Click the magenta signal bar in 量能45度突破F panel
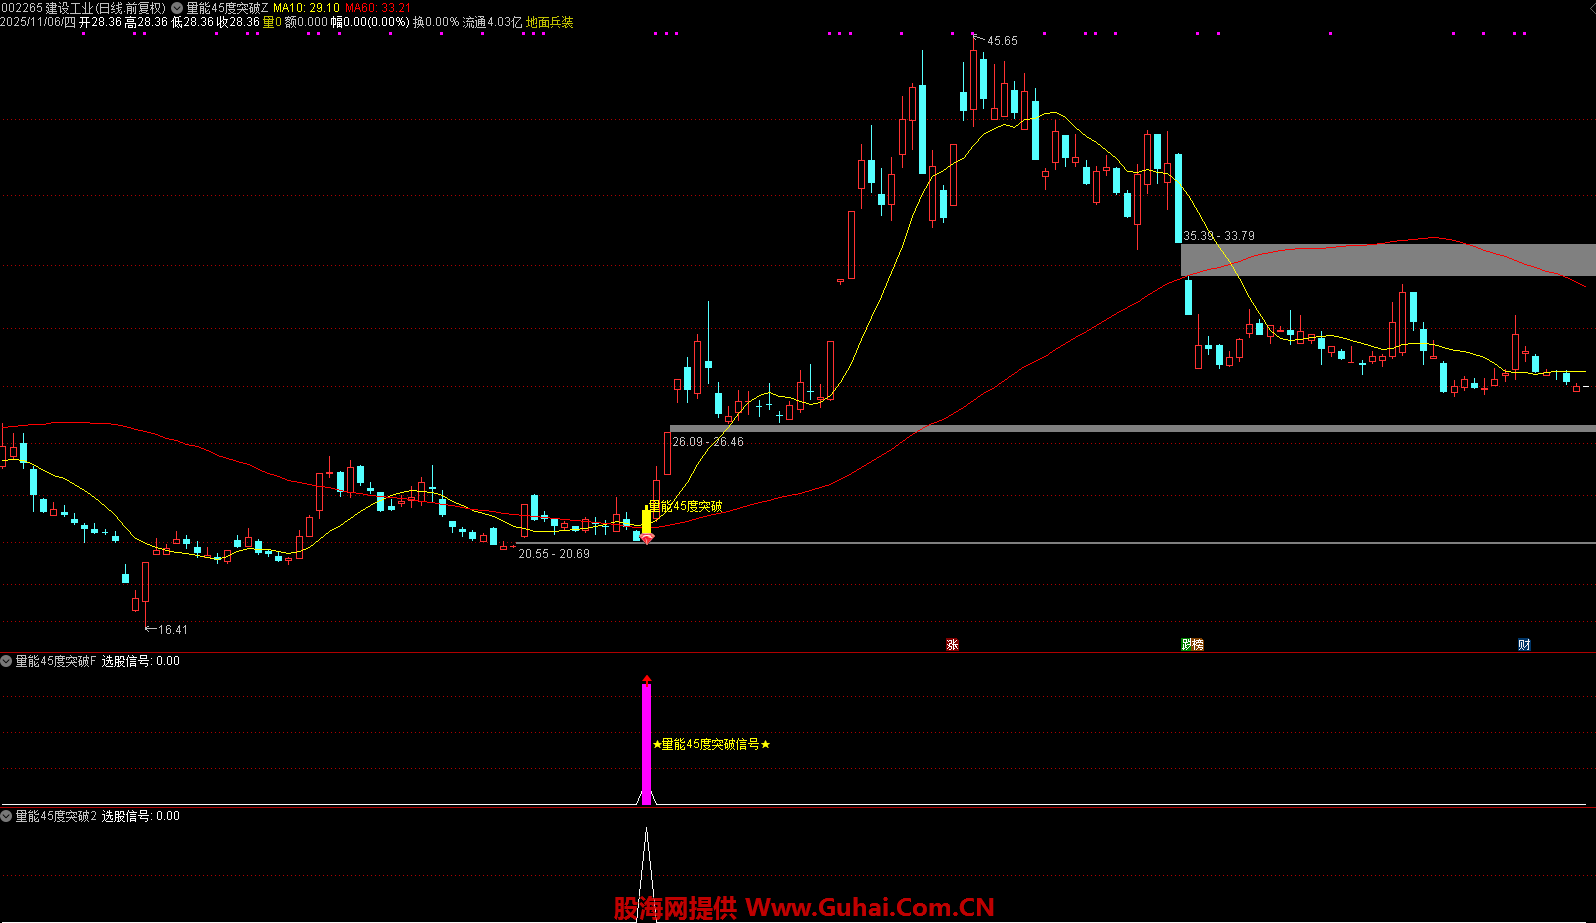Image resolution: width=1596 pixels, height=923 pixels. [x=646, y=745]
